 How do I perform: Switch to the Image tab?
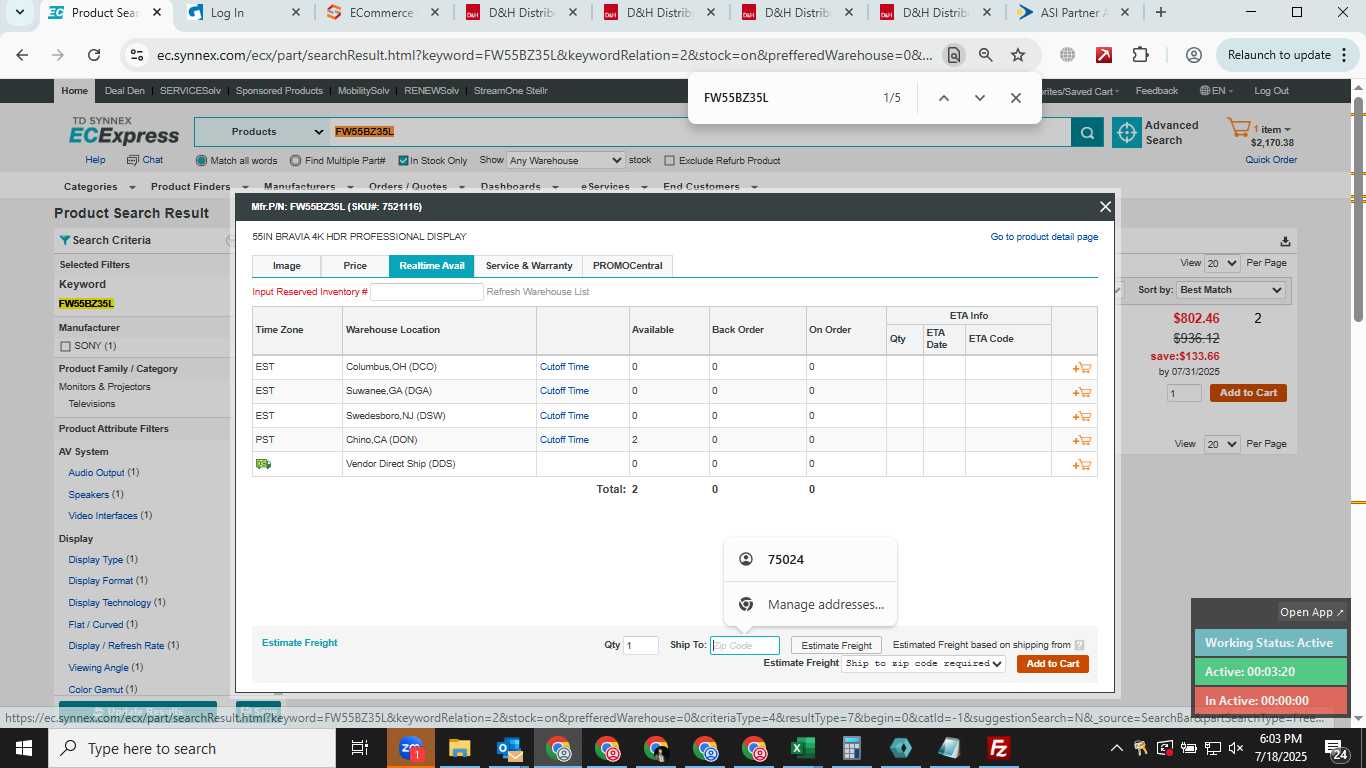point(287,266)
